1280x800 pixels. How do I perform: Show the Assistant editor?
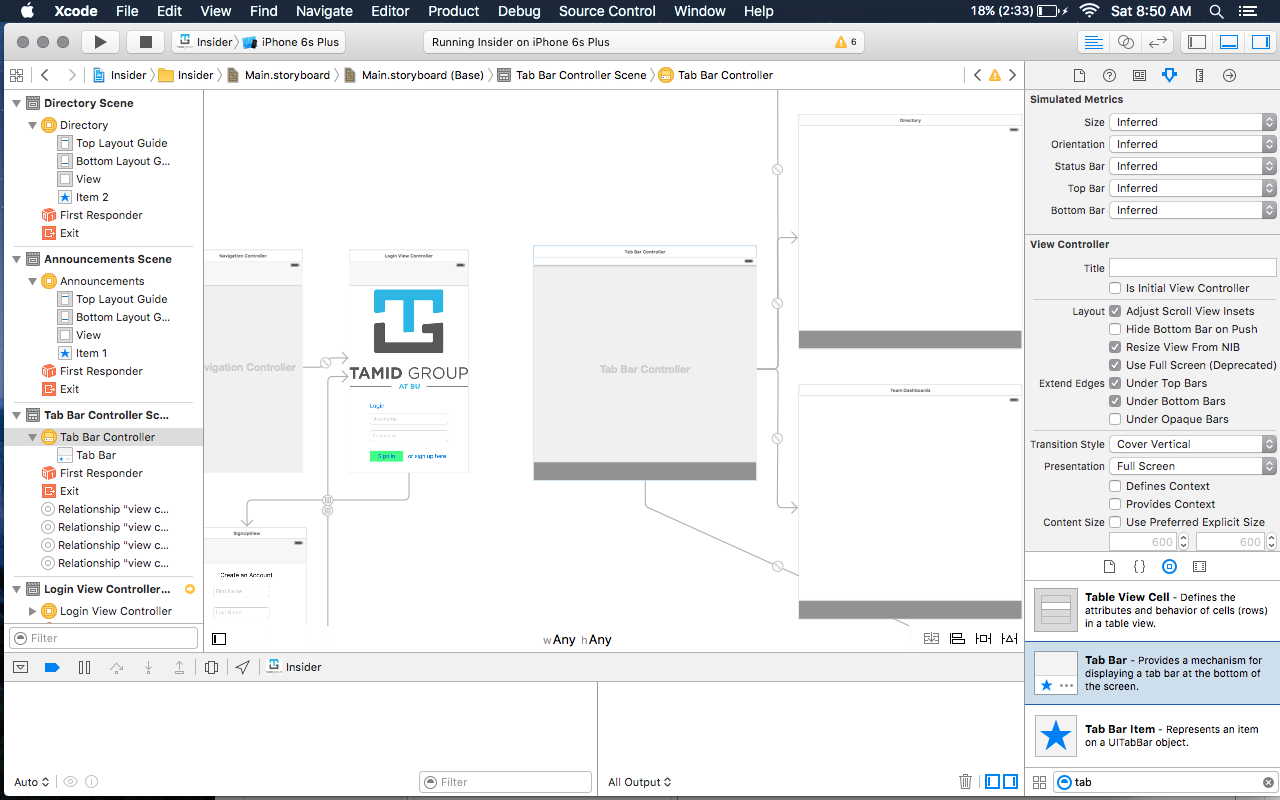(x=1126, y=42)
